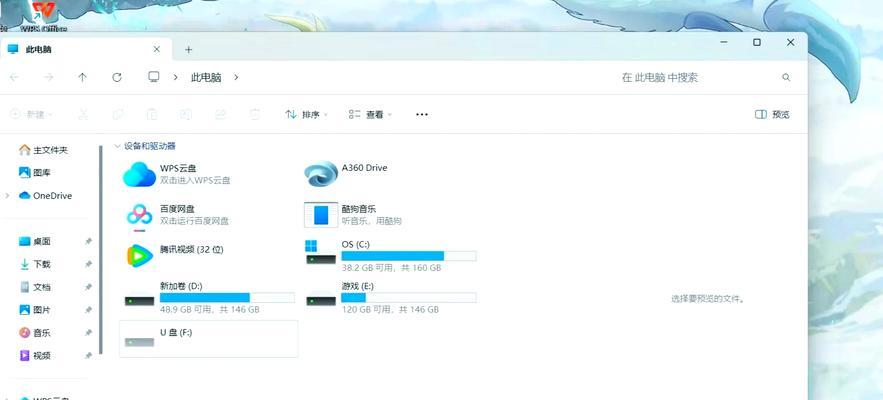
Task: Click the search magnifier icon
Action: (786, 78)
